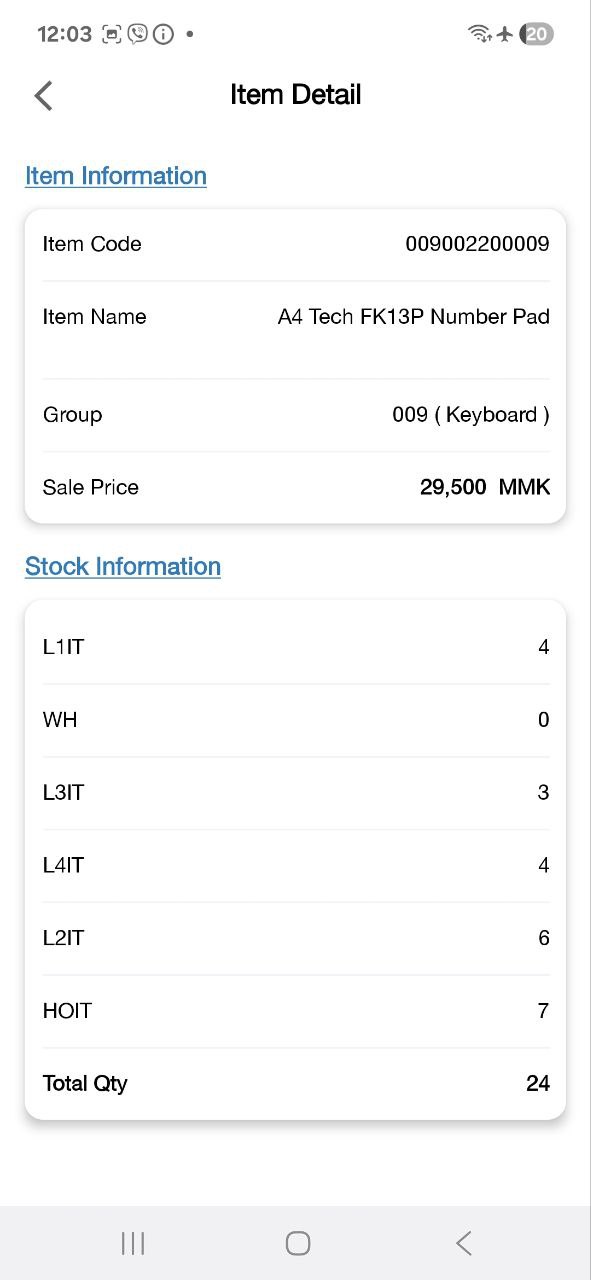Image resolution: width=591 pixels, height=1280 pixels.
Task: Tap the Android home button
Action: [x=297, y=1243]
